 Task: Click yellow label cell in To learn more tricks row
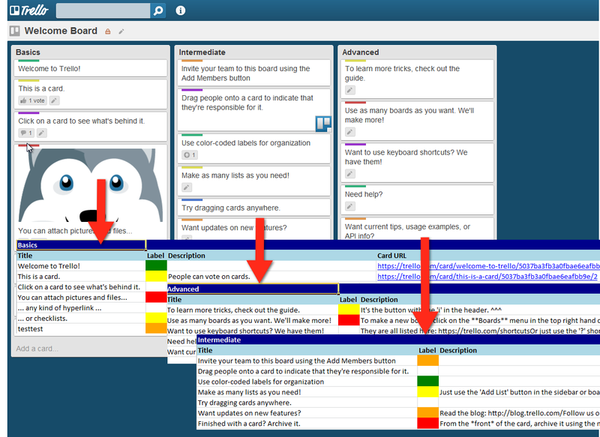click(349, 310)
